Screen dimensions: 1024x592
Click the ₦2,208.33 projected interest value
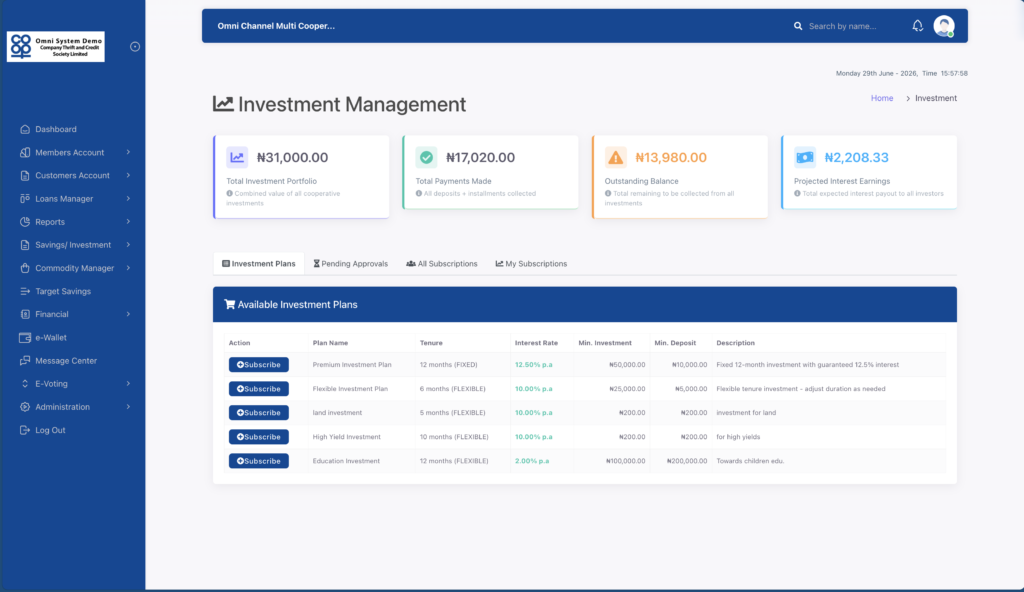pos(856,157)
